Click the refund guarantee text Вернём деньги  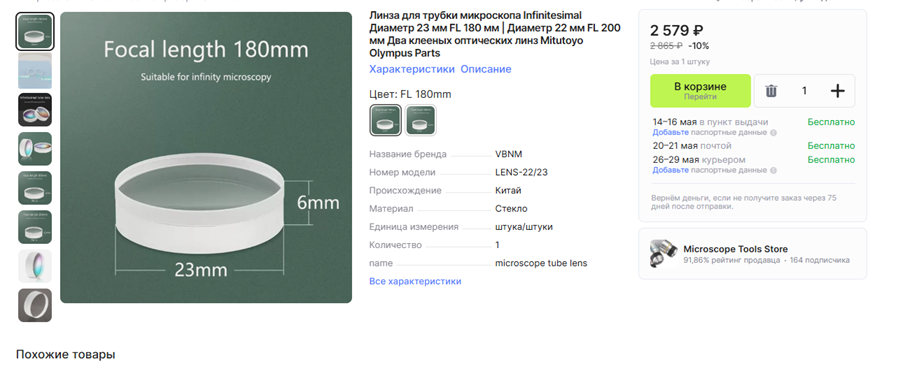click(x=744, y=202)
